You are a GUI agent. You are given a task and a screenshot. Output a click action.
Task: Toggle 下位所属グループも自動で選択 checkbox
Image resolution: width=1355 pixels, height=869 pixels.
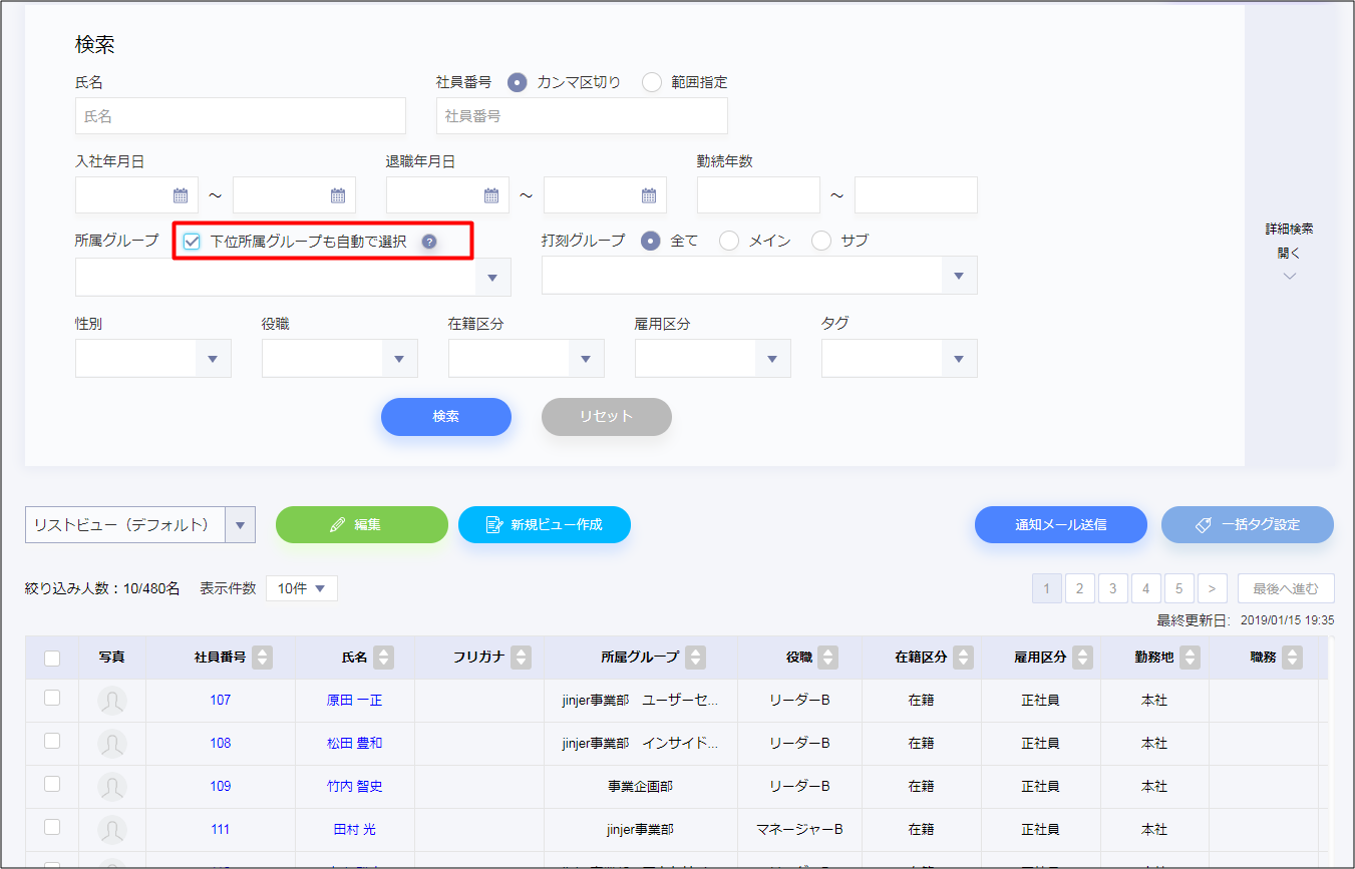(192, 242)
